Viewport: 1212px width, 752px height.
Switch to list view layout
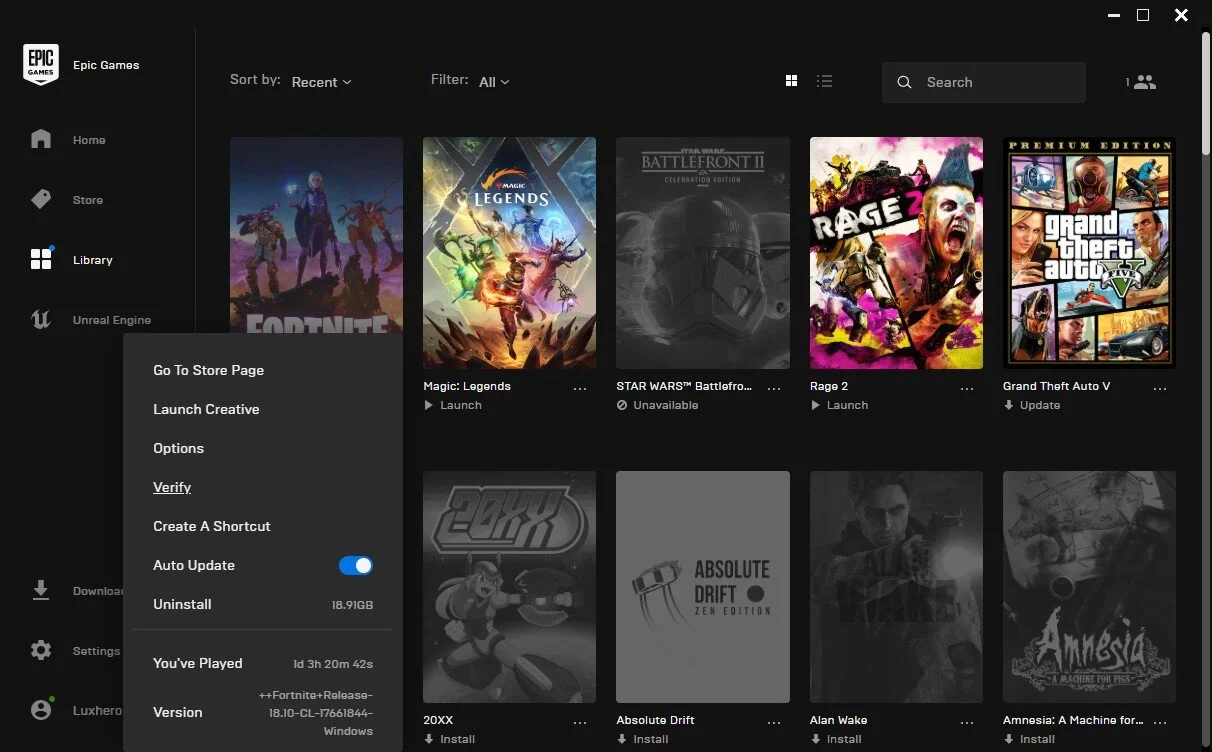(824, 81)
